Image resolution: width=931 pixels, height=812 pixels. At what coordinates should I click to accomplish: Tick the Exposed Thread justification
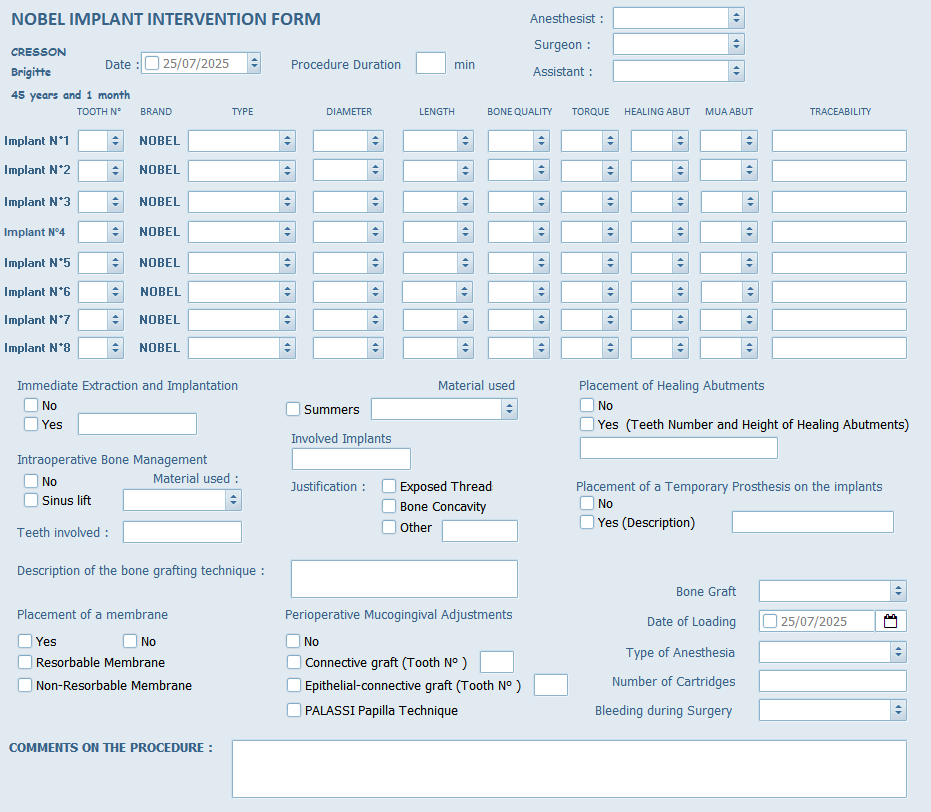389,486
